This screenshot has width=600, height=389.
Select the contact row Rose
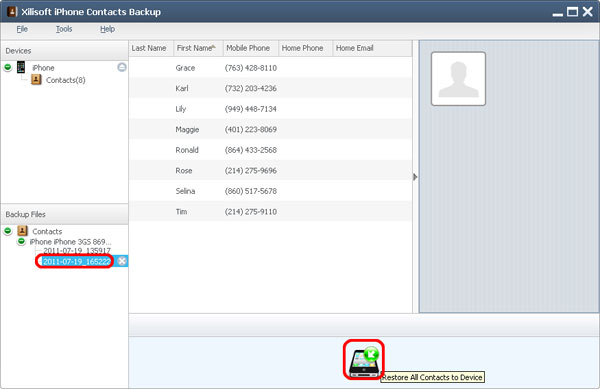pos(271,170)
